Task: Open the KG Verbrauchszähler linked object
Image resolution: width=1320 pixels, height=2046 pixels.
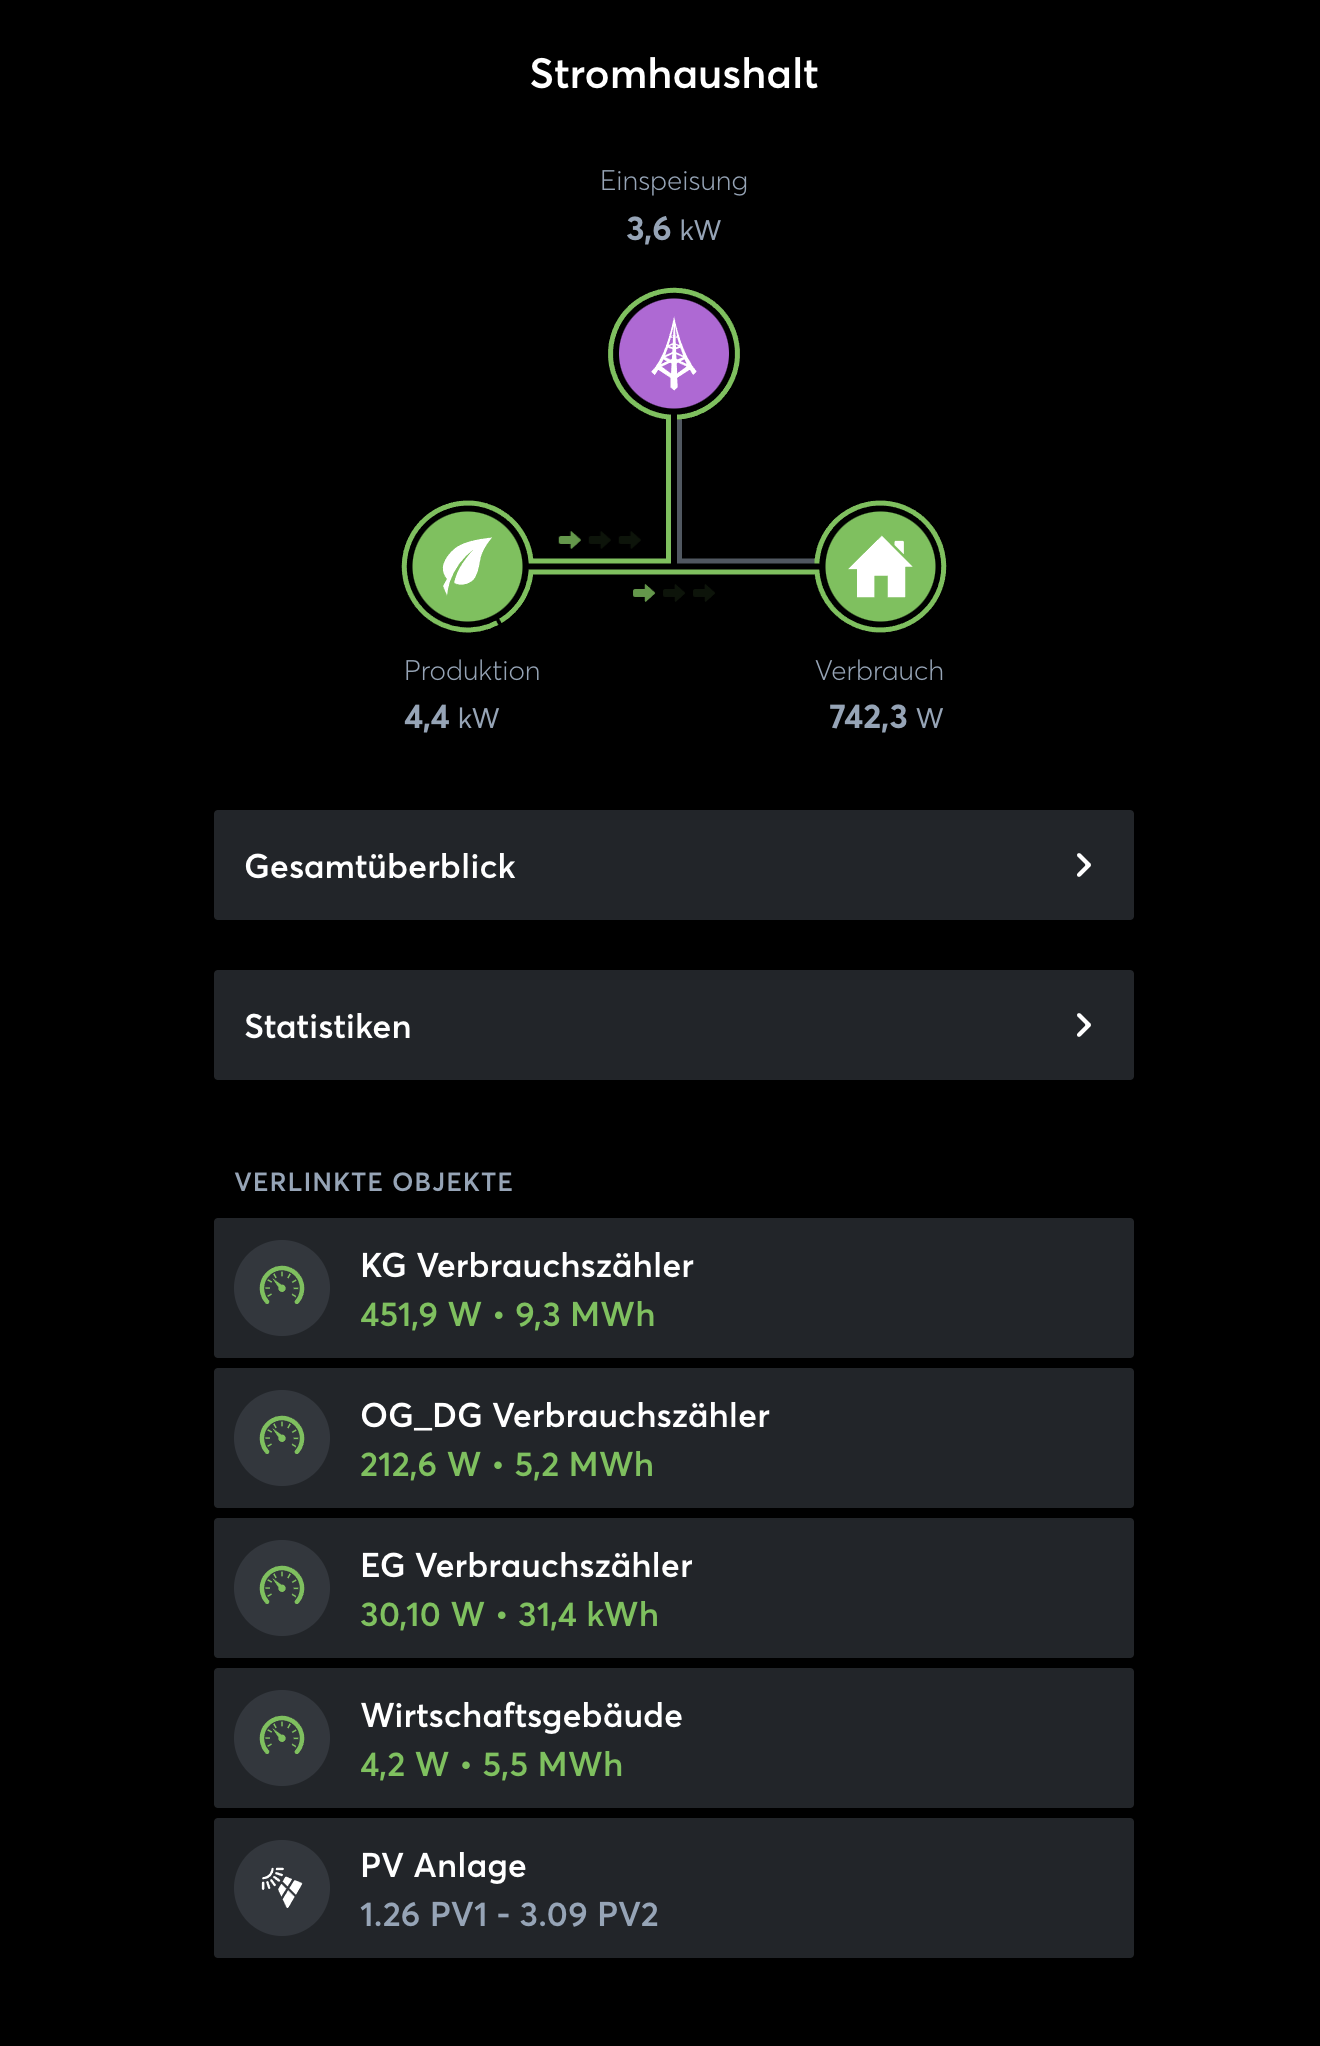Action: click(700, 1288)
